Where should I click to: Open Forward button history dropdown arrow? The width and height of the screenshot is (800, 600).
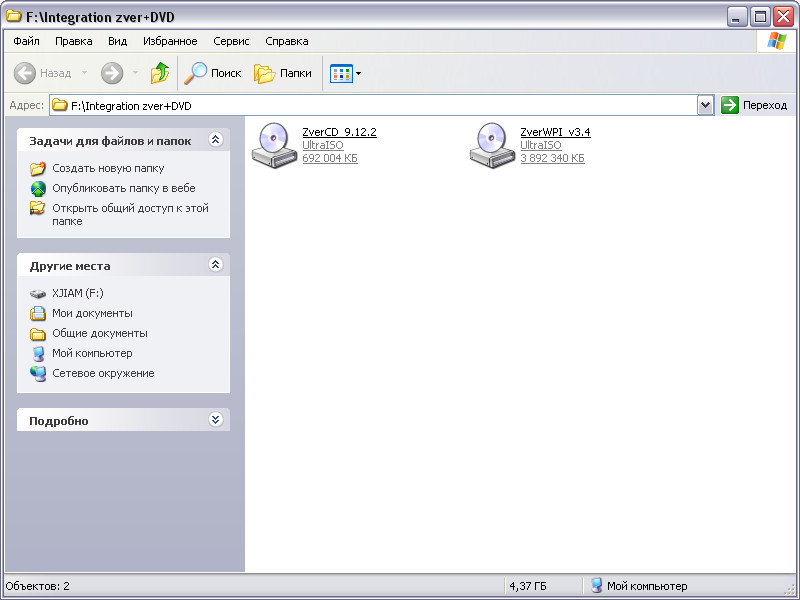pyautogui.click(x=135, y=73)
